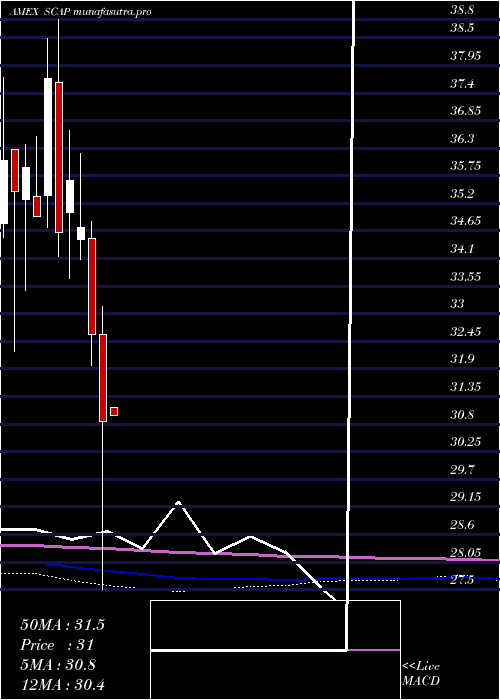Click the 'Price : 31' readout

(x=57, y=645)
